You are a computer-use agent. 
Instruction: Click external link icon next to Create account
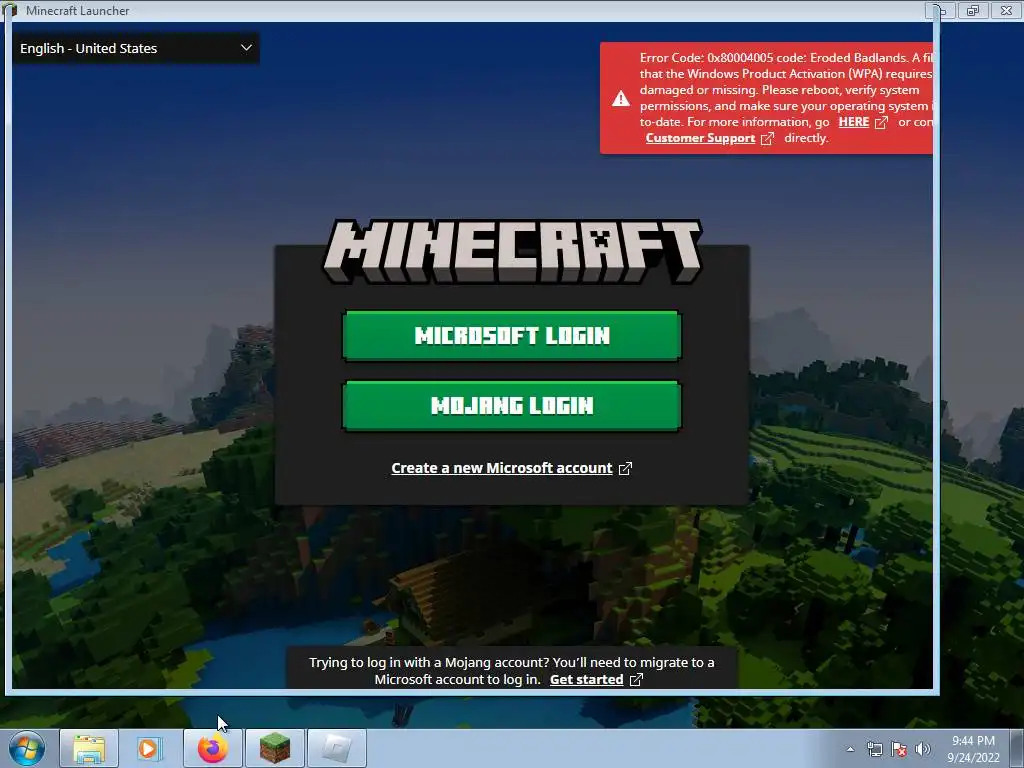click(625, 468)
